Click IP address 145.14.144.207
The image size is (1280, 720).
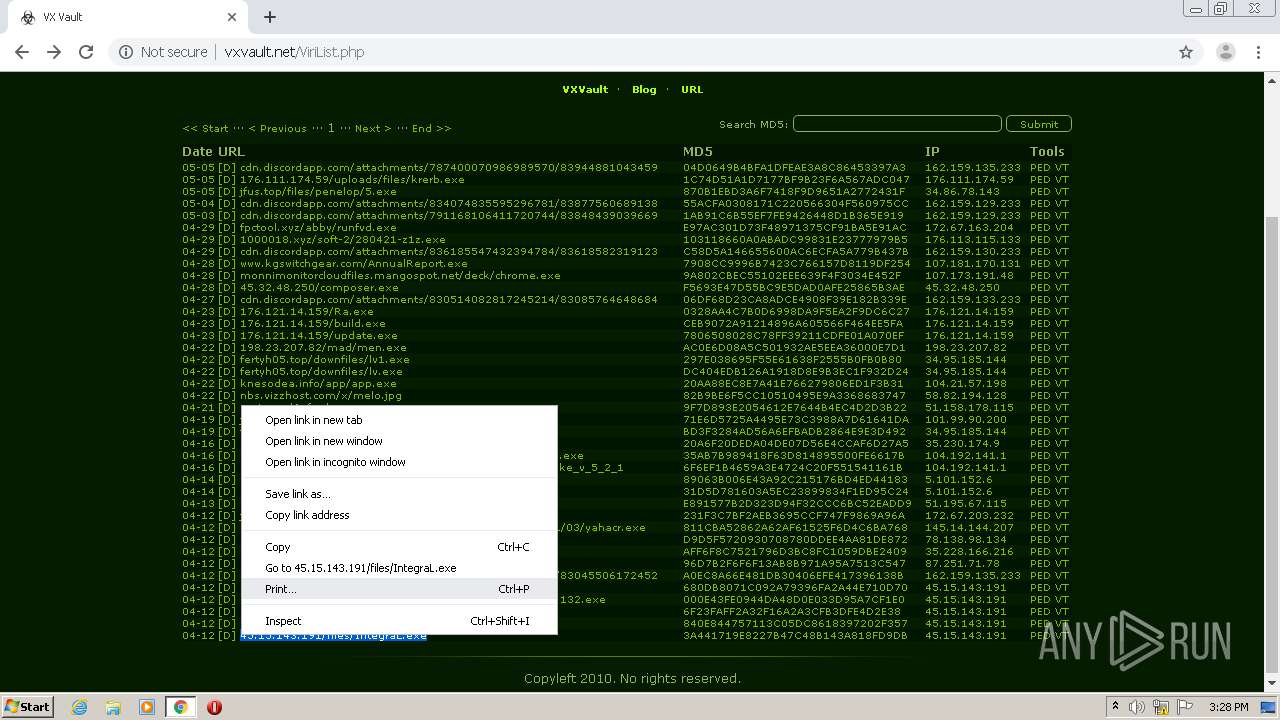click(x=969, y=527)
